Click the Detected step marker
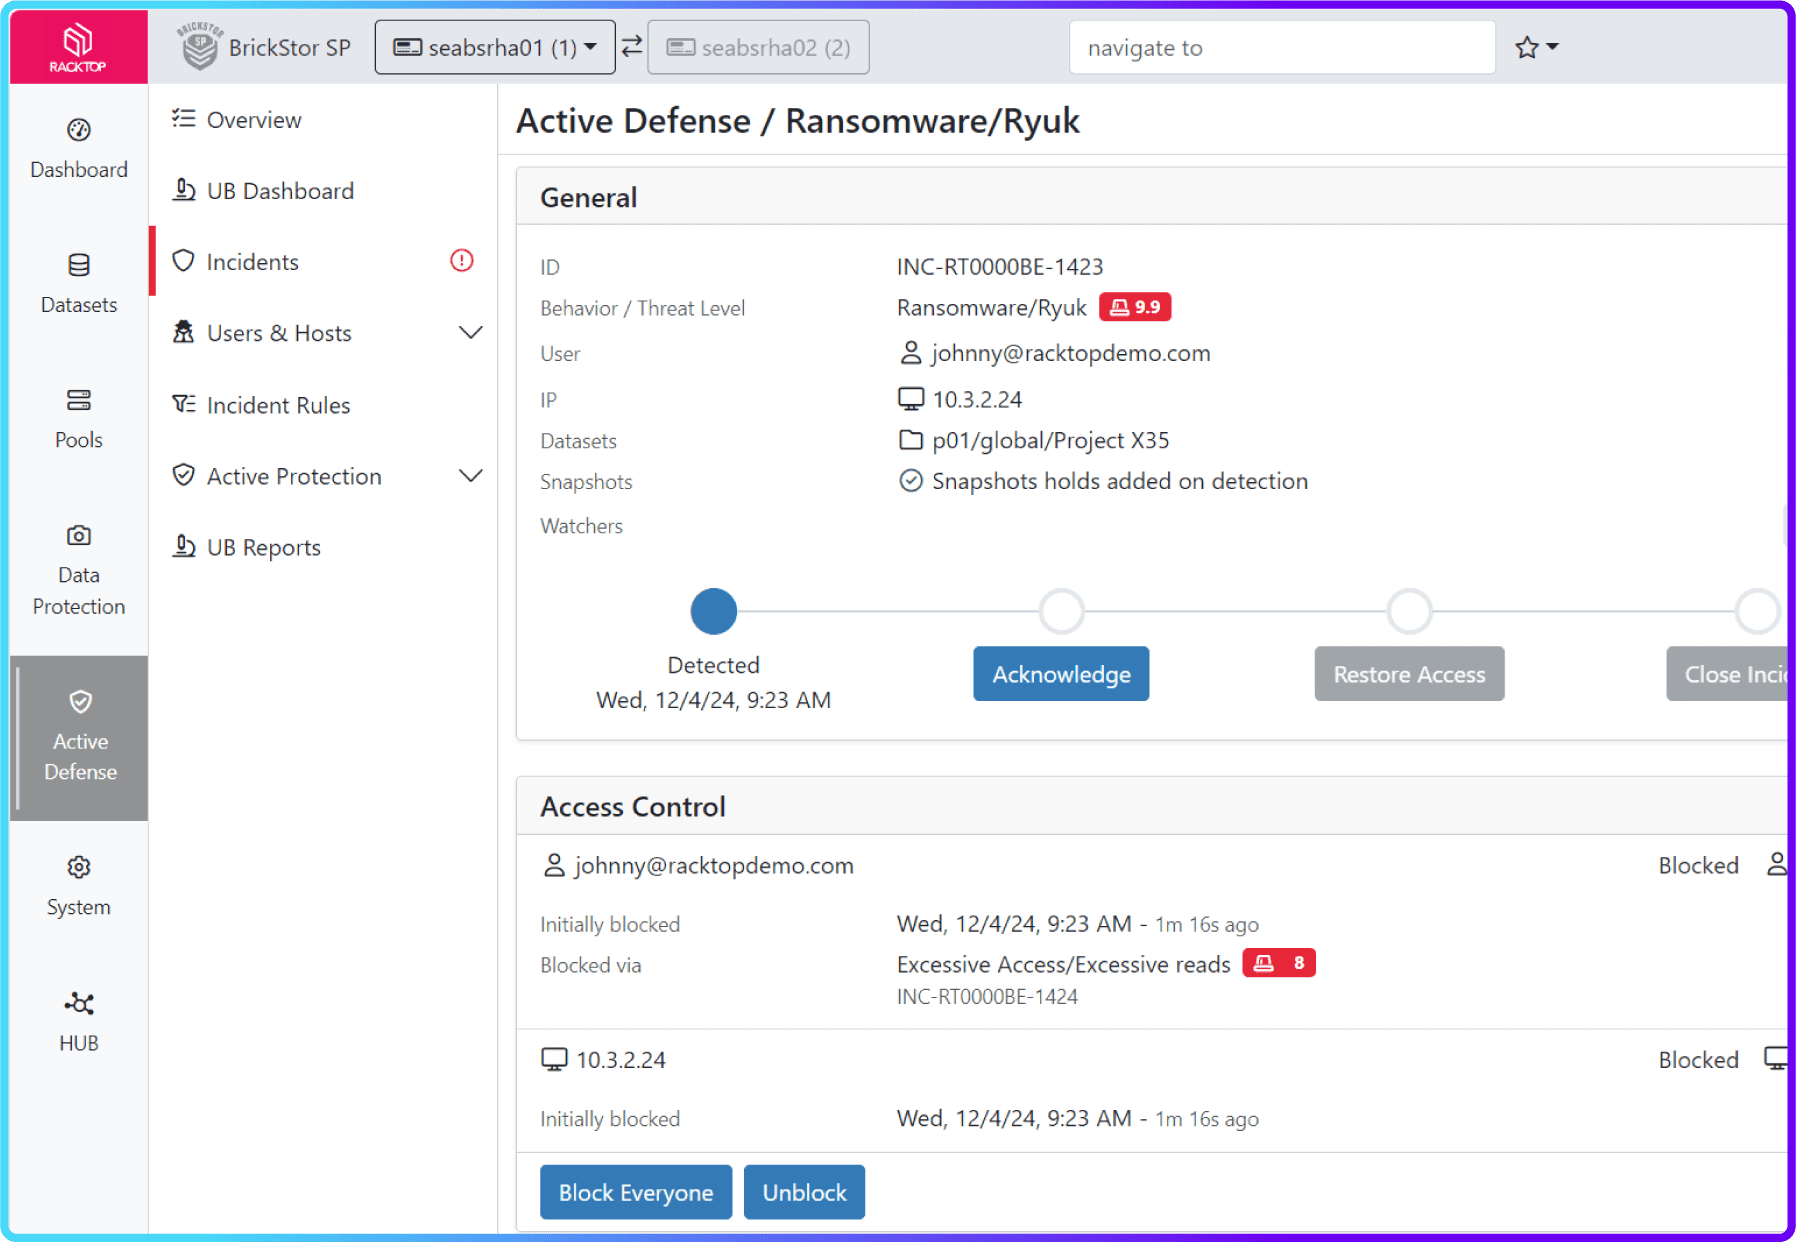Screen dimensions: 1796x1243 714,611
